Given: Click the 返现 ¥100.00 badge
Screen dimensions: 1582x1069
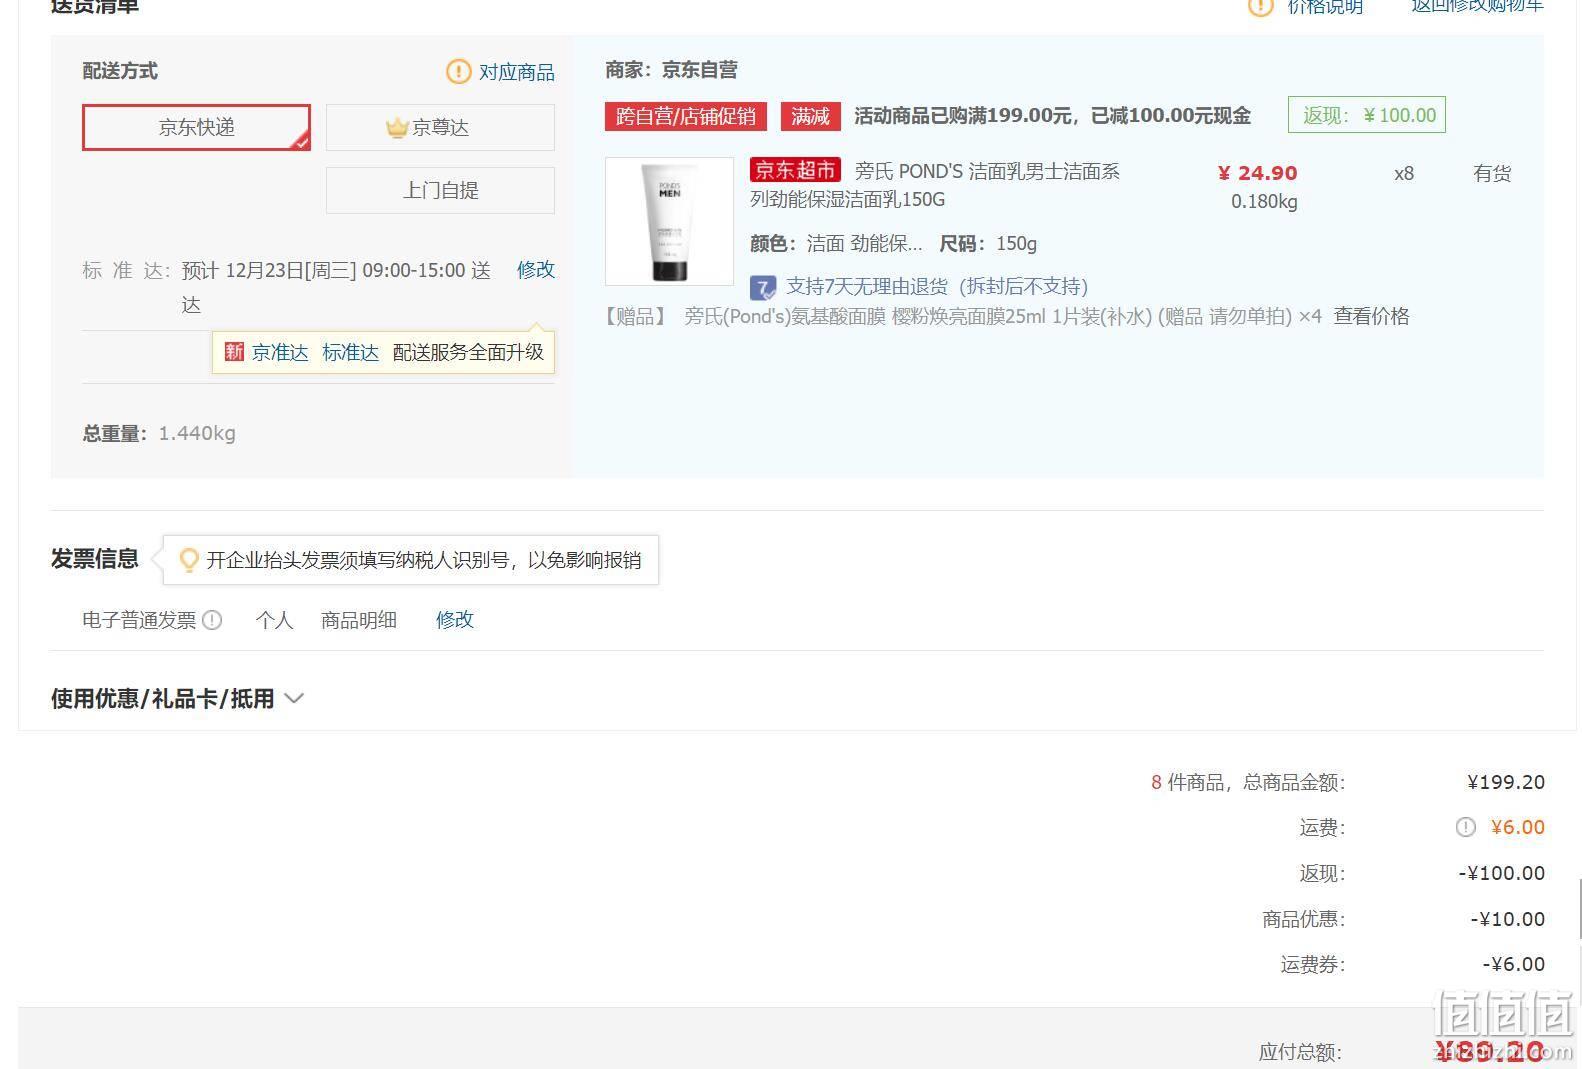Looking at the screenshot, I should coord(1367,115).
